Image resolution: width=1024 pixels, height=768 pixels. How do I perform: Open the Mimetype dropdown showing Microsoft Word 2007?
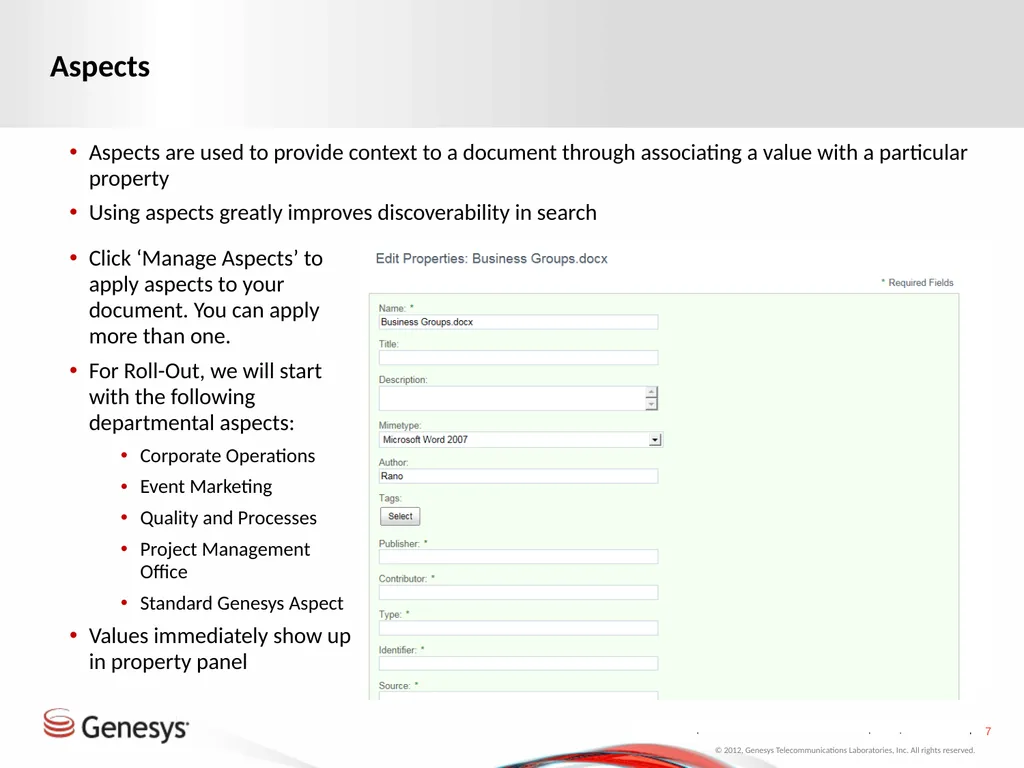[x=520, y=440]
